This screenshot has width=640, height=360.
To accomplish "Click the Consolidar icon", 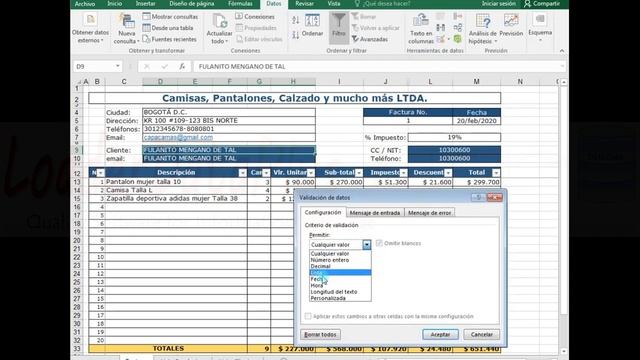I will [x=458, y=16].
